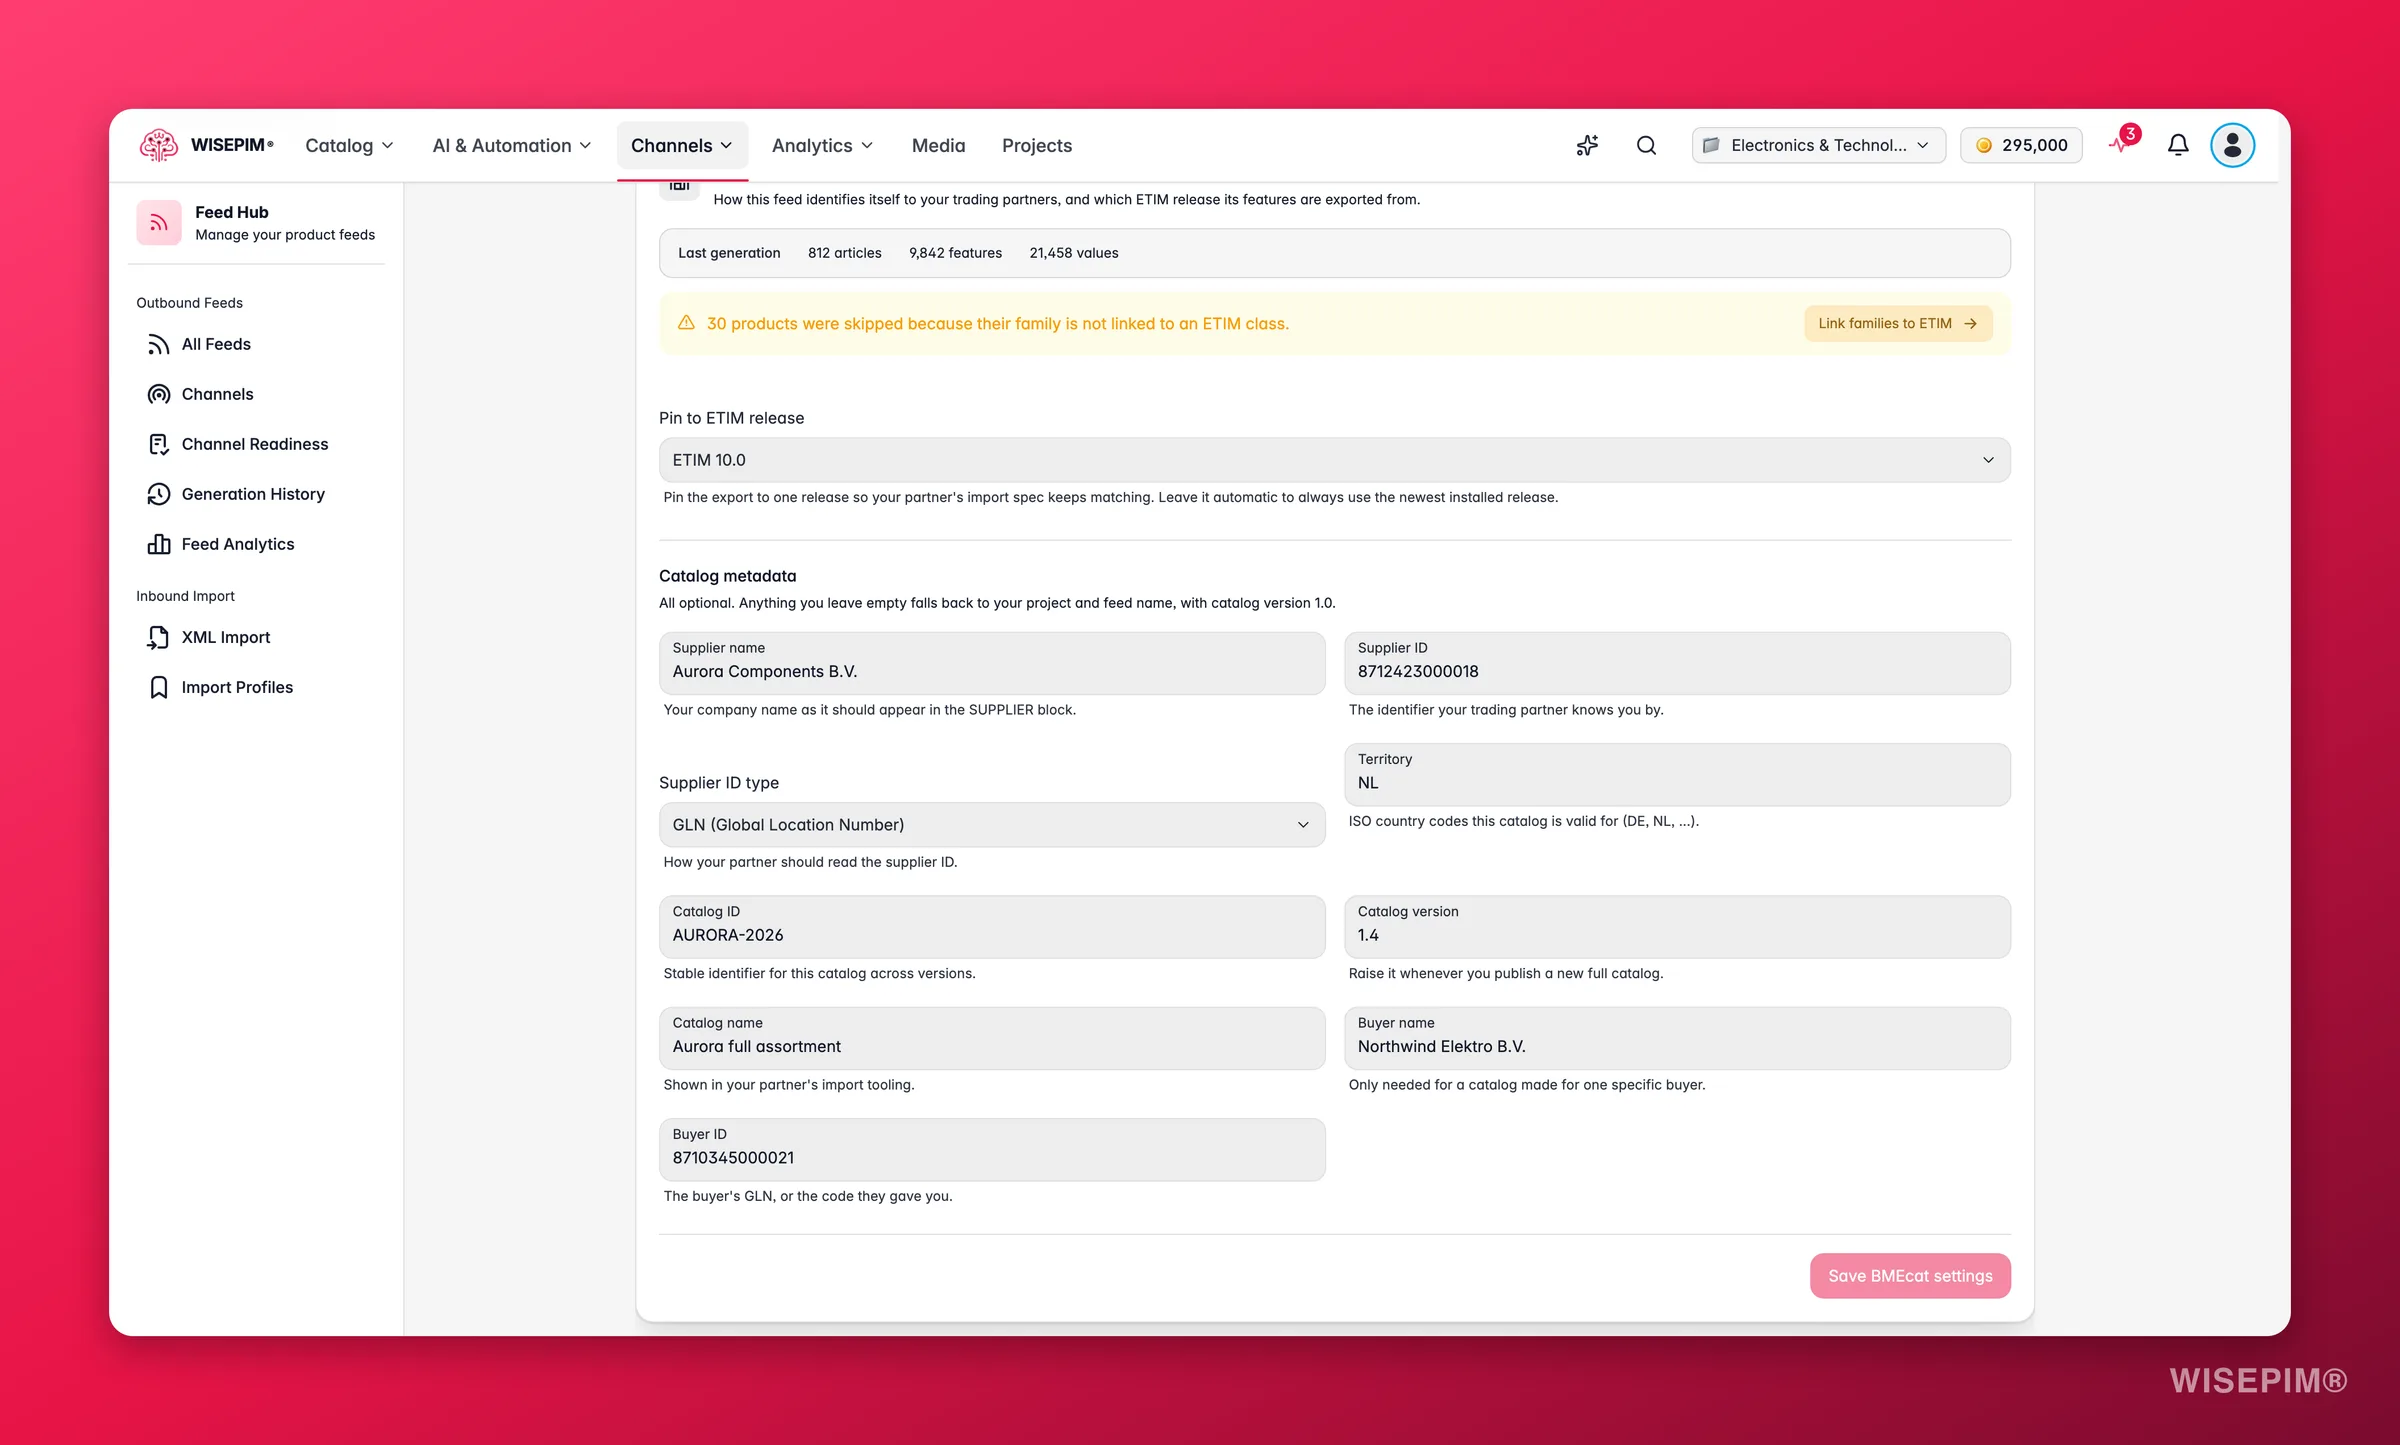Image resolution: width=2400 pixels, height=1445 pixels.
Task: Click the Channel Readiness checklist icon
Action: coord(159,444)
